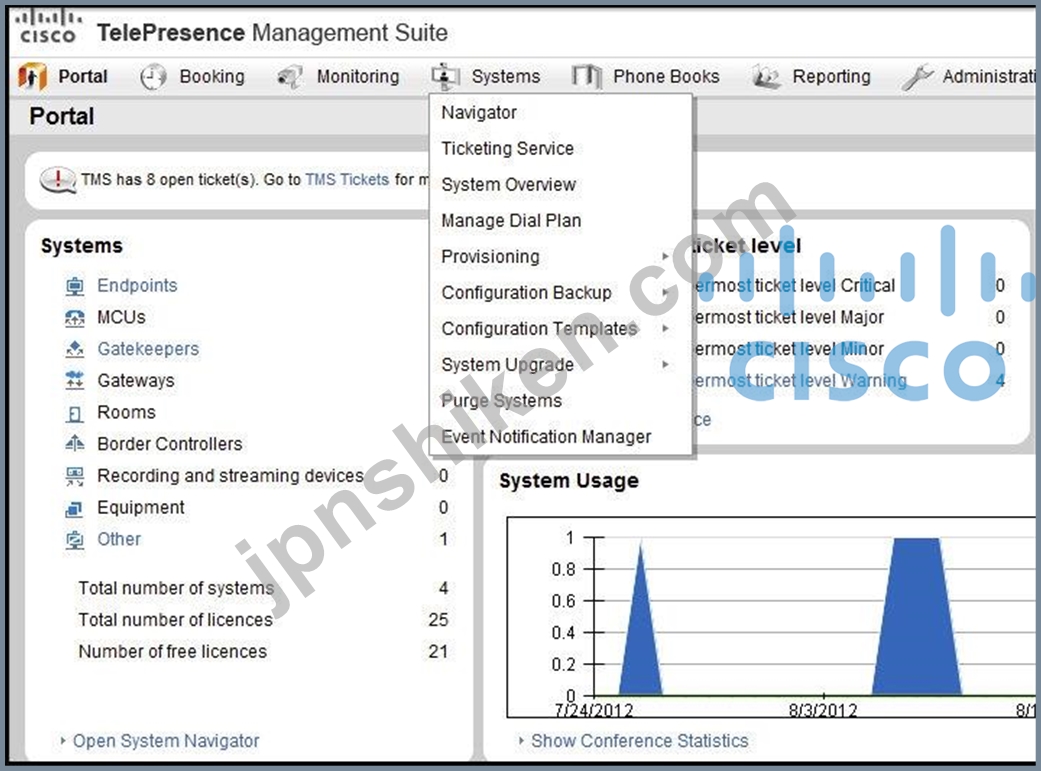This screenshot has height=771, width=1041.
Task: Follow the TMS Tickets link
Action: point(347,180)
